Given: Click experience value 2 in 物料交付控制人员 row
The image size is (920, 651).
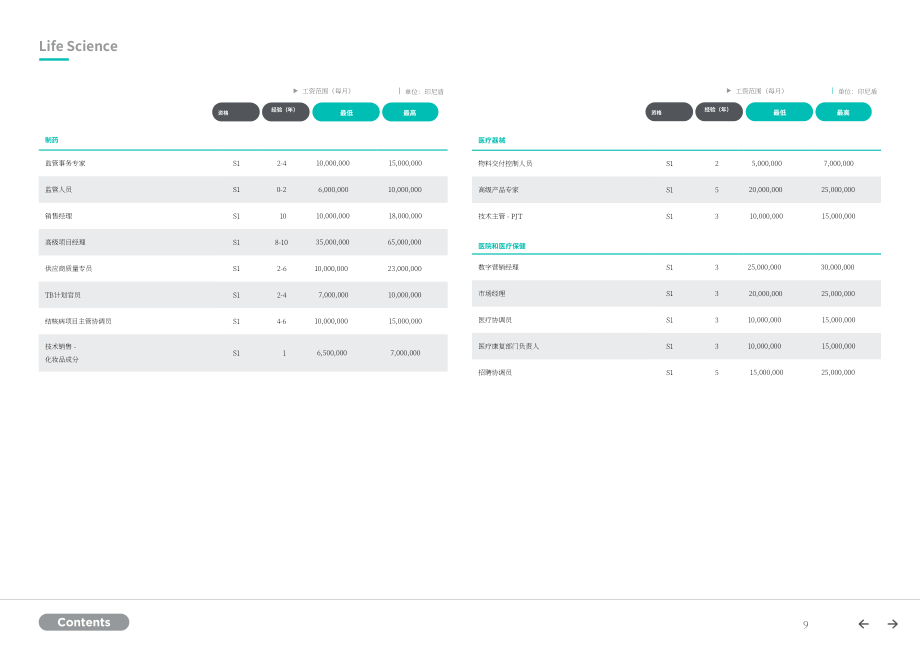Looking at the screenshot, I should [716, 164].
